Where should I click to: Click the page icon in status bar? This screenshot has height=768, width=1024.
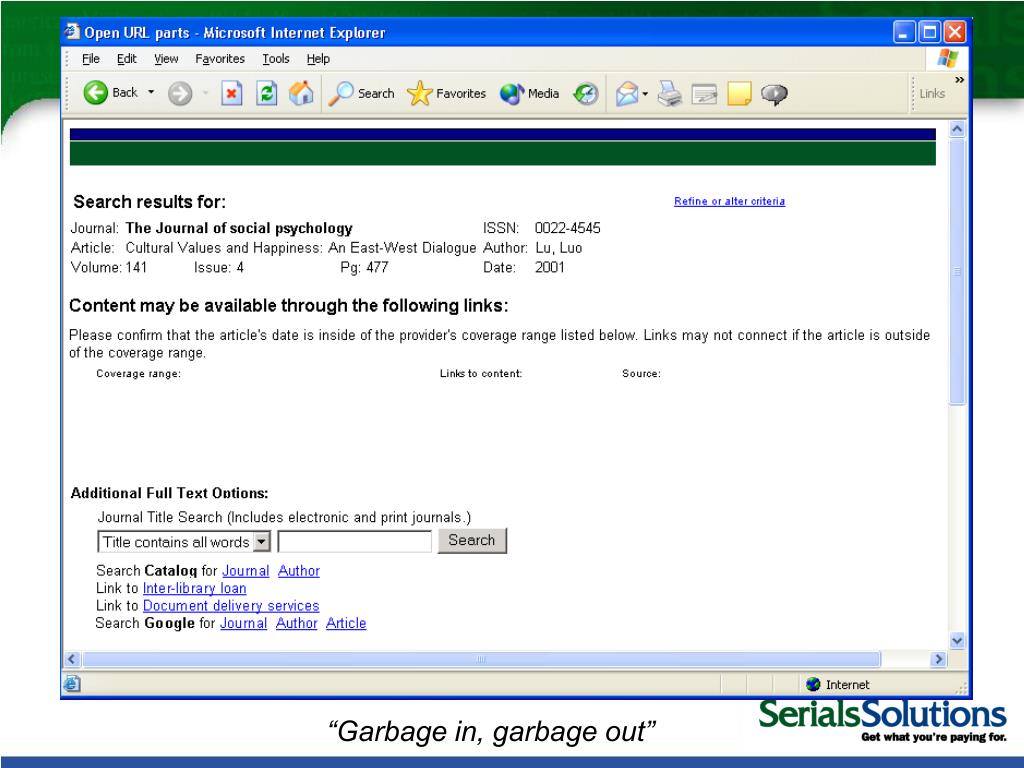click(72, 684)
